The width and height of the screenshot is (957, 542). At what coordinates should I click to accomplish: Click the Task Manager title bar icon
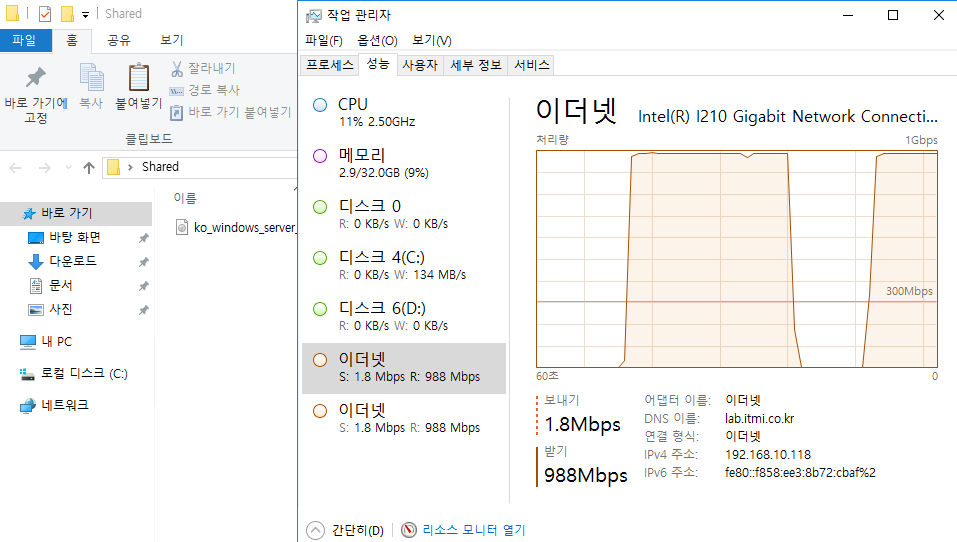[314, 15]
